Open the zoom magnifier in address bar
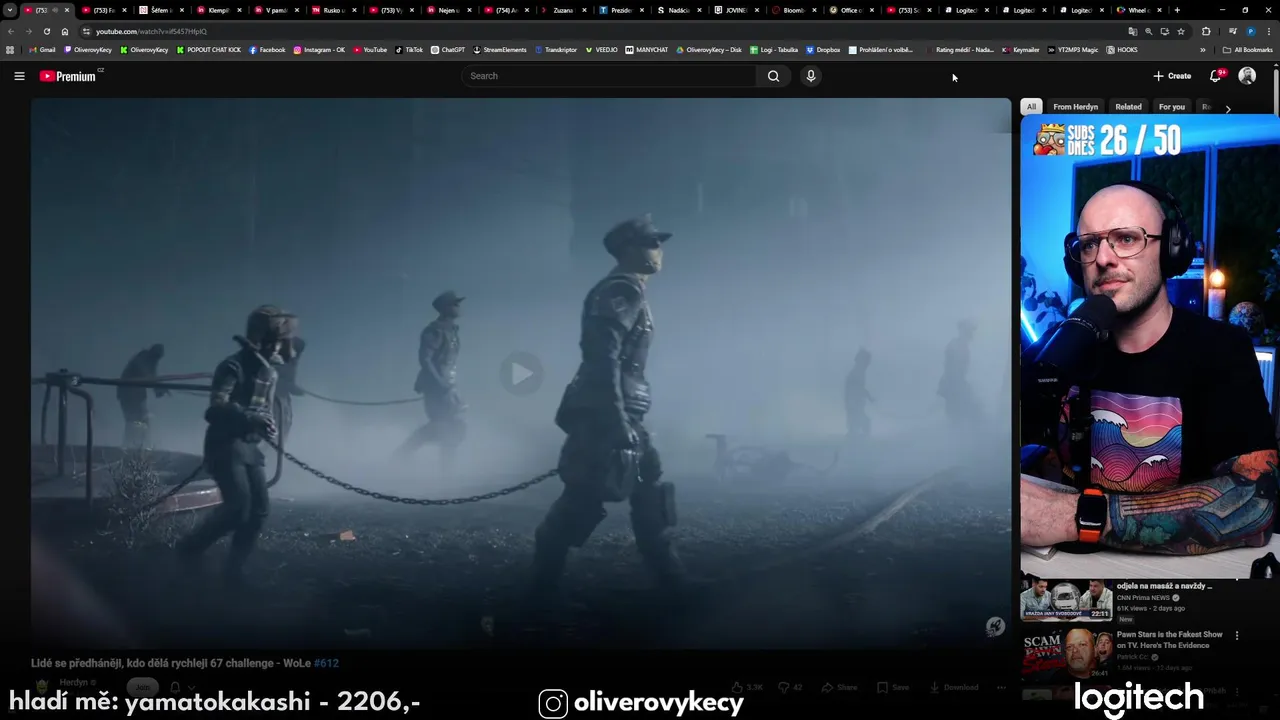This screenshot has width=1280, height=720. (1149, 31)
